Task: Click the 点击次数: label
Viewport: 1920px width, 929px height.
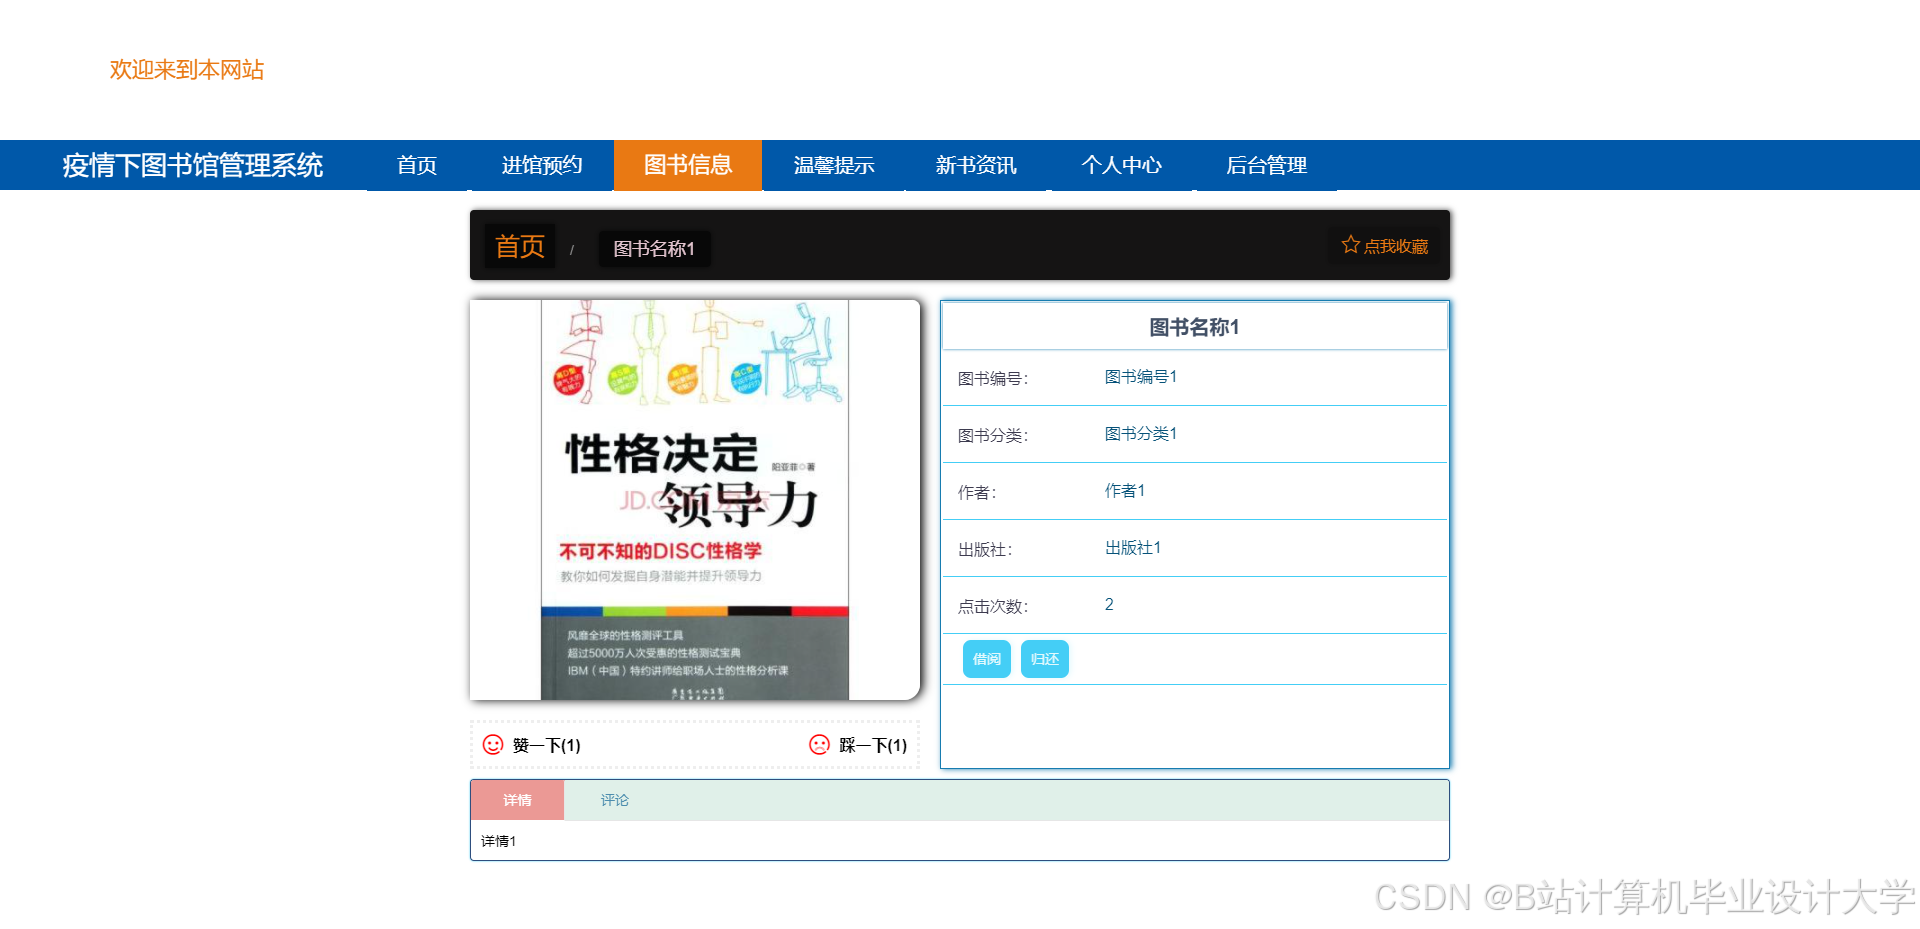Action: pos(993,606)
